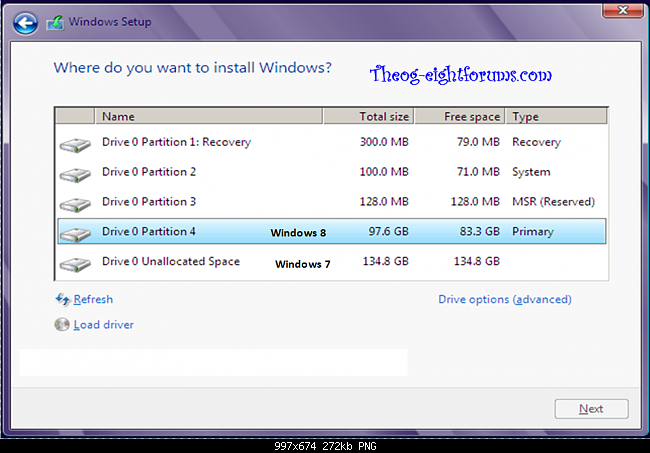Click the 97.6 GB total size cell
This screenshot has height=453, width=650.
389,231
